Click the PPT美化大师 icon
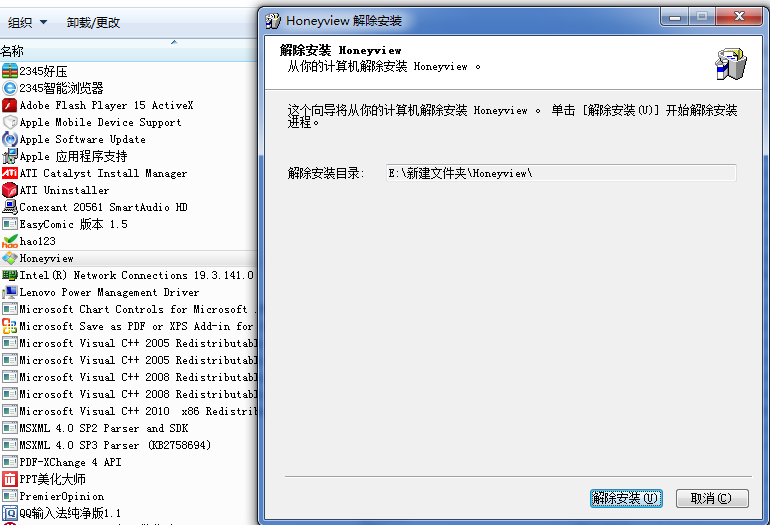Screen dimensions: 770x525 point(9,479)
